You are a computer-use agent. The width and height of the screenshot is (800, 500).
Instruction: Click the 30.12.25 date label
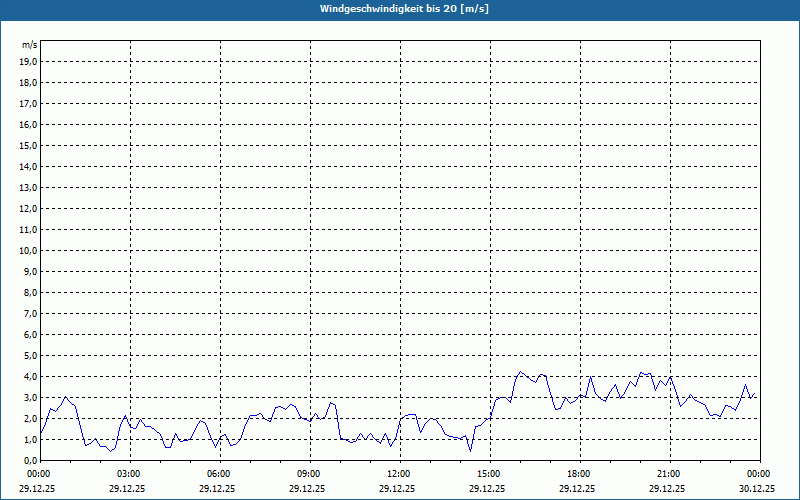pos(757,489)
